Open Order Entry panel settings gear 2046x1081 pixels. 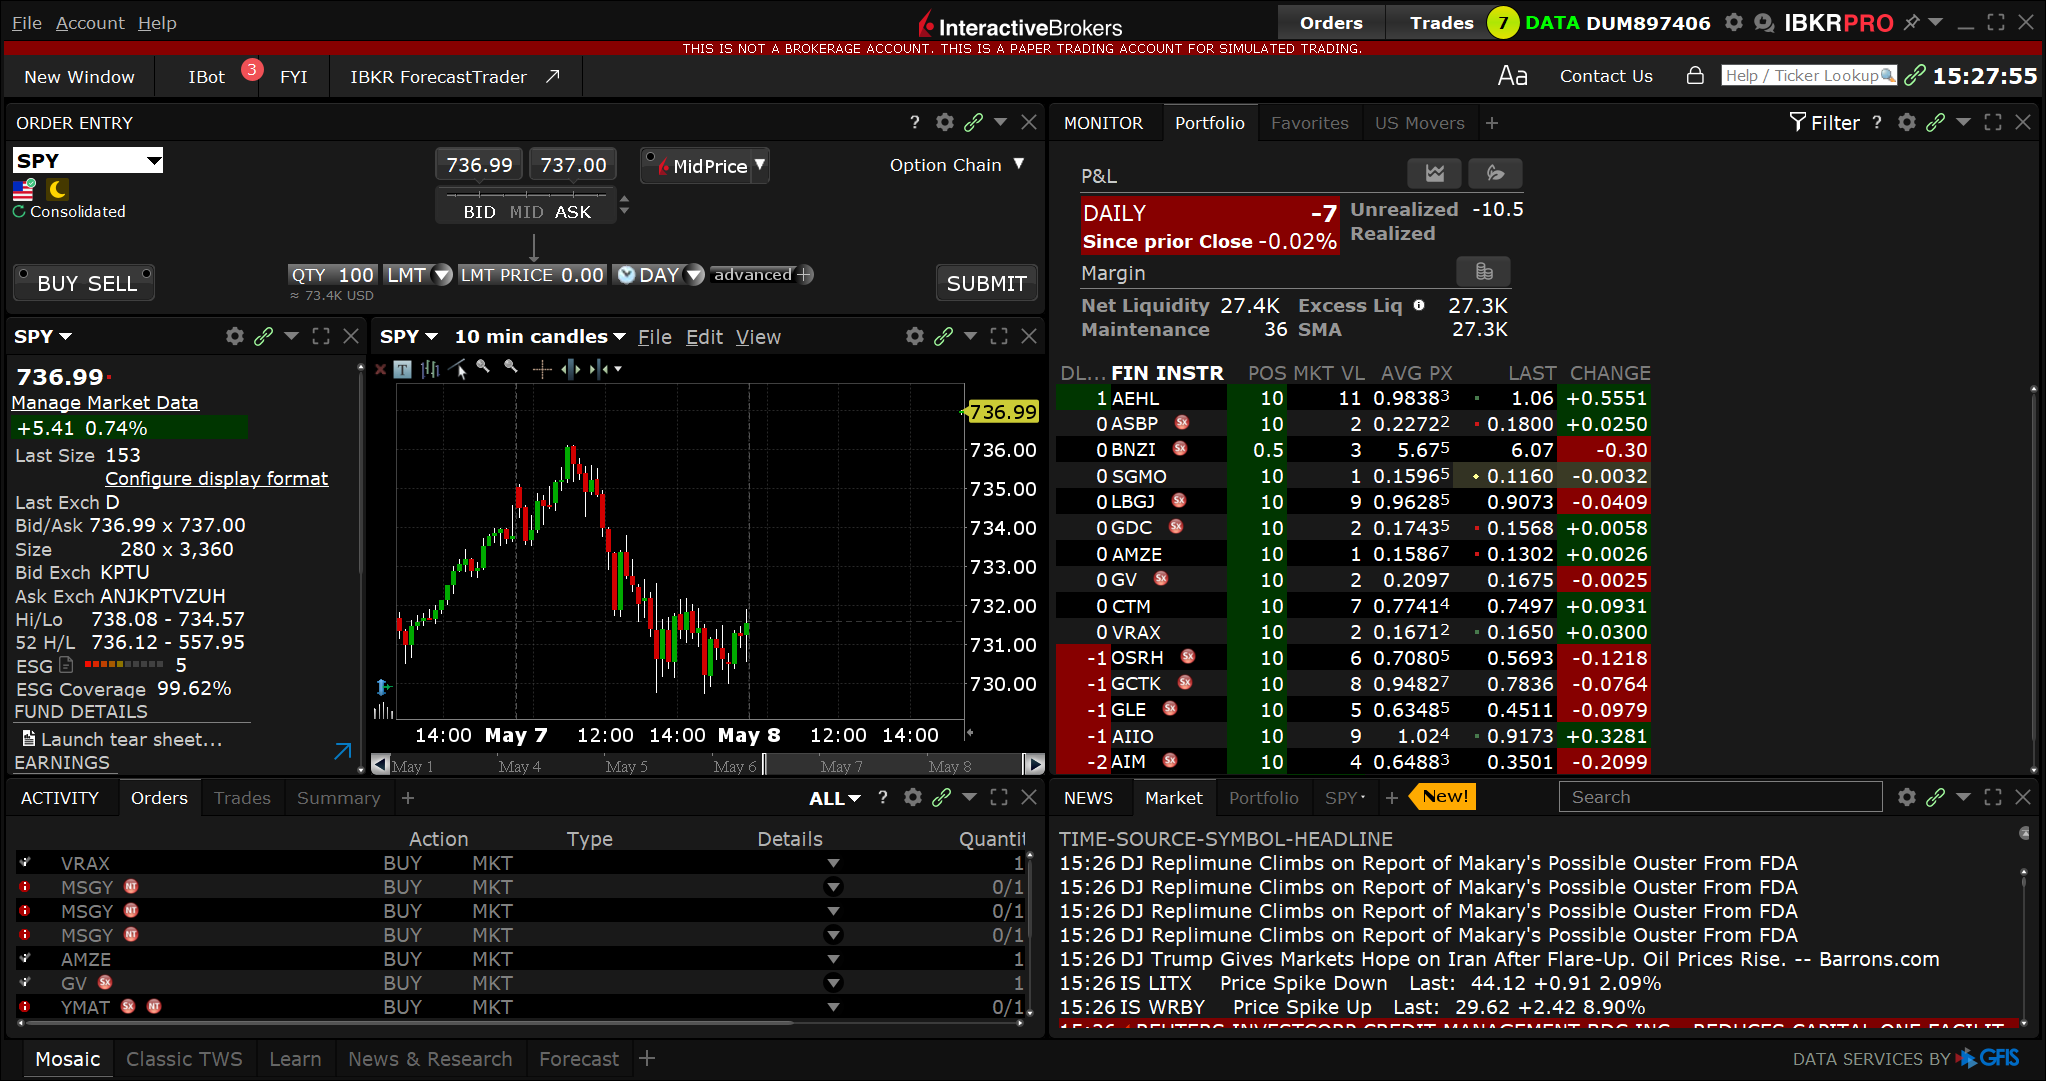(x=945, y=122)
